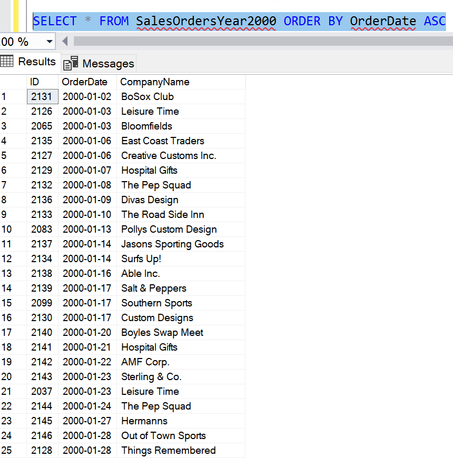Select the East Coast Traders cell
The image size is (453, 458).
click(x=181, y=141)
